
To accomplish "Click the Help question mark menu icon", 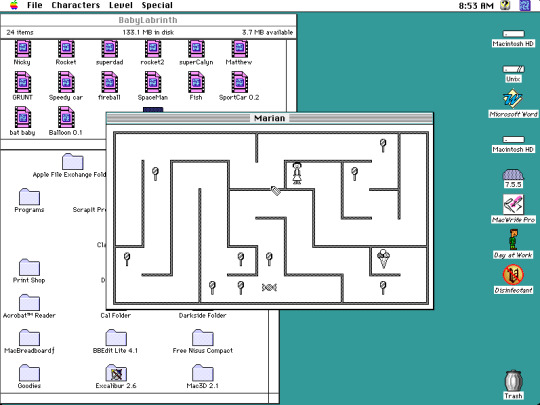I will [x=505, y=5].
